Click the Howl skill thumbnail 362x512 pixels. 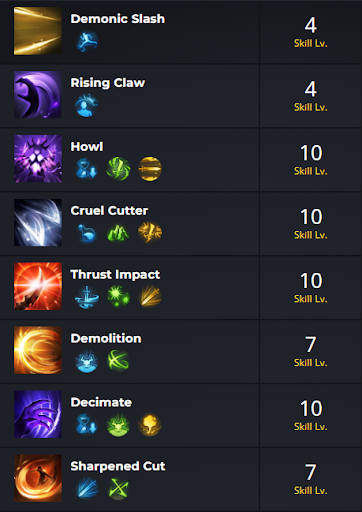(38, 159)
